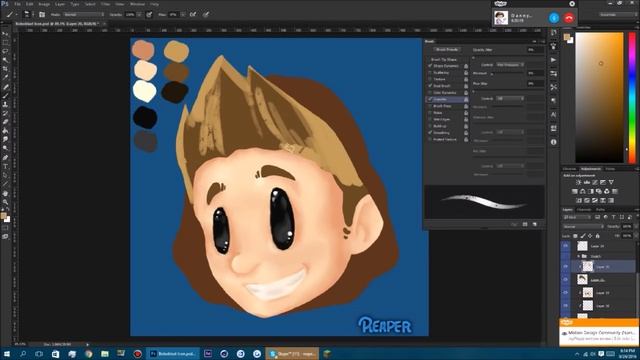640x360 pixels.
Task: Select the Lasso tool
Action: [x=5, y=51]
